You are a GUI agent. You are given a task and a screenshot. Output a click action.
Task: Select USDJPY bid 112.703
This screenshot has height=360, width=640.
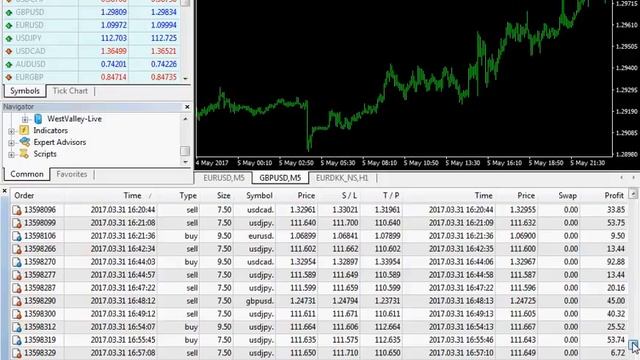point(113,38)
